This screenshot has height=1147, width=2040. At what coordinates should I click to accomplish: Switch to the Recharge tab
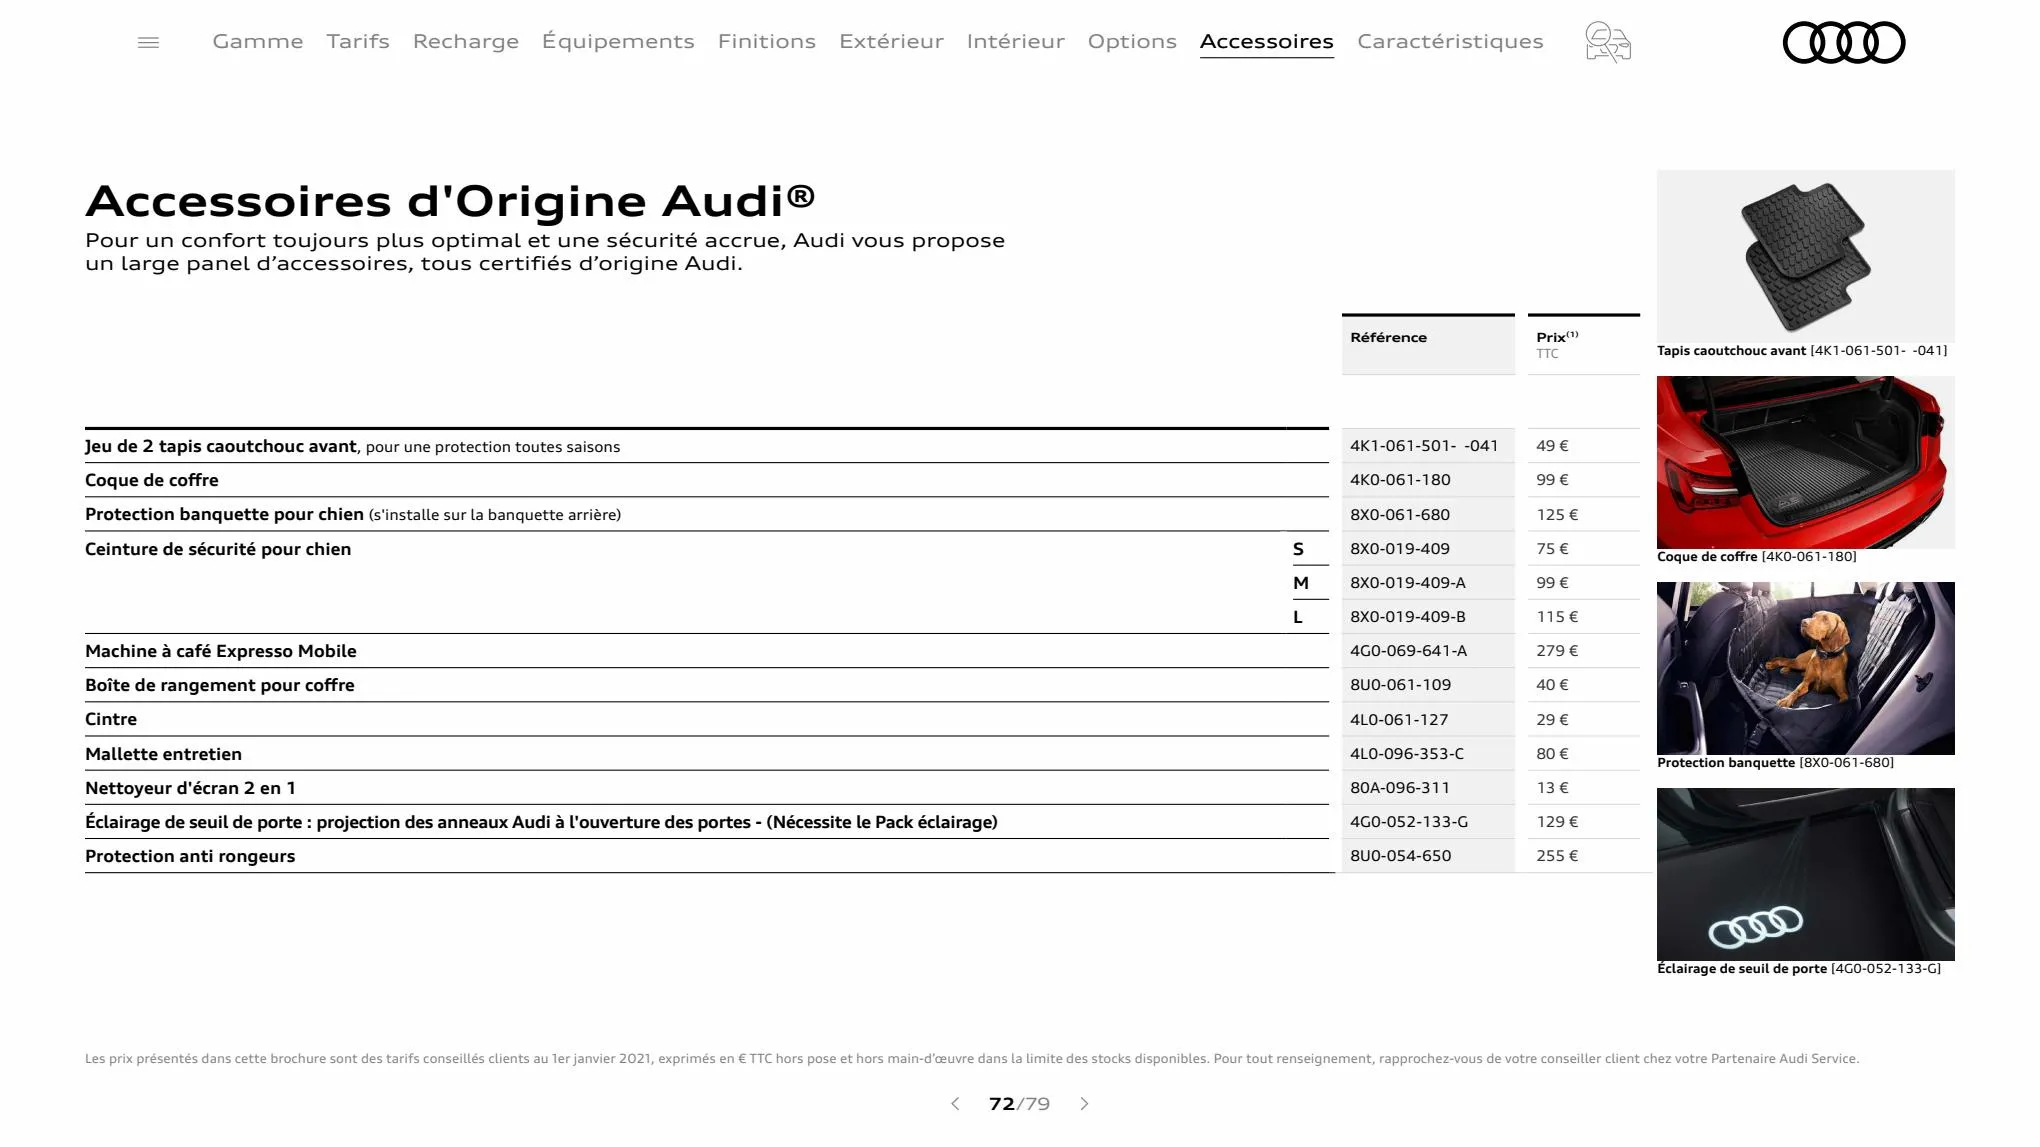466,42
